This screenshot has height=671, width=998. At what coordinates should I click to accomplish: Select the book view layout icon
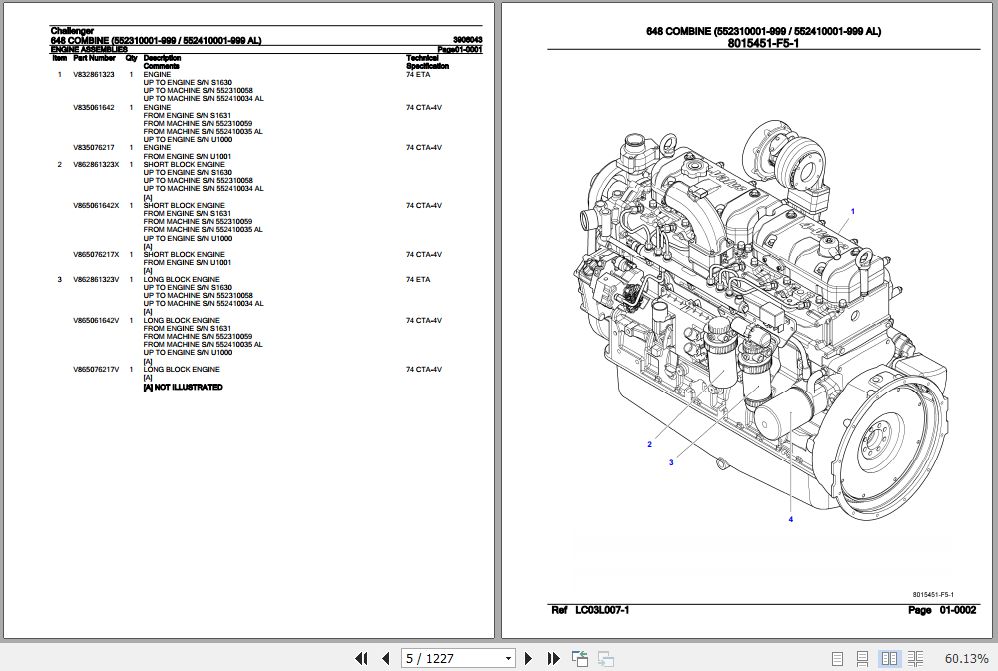912,658
